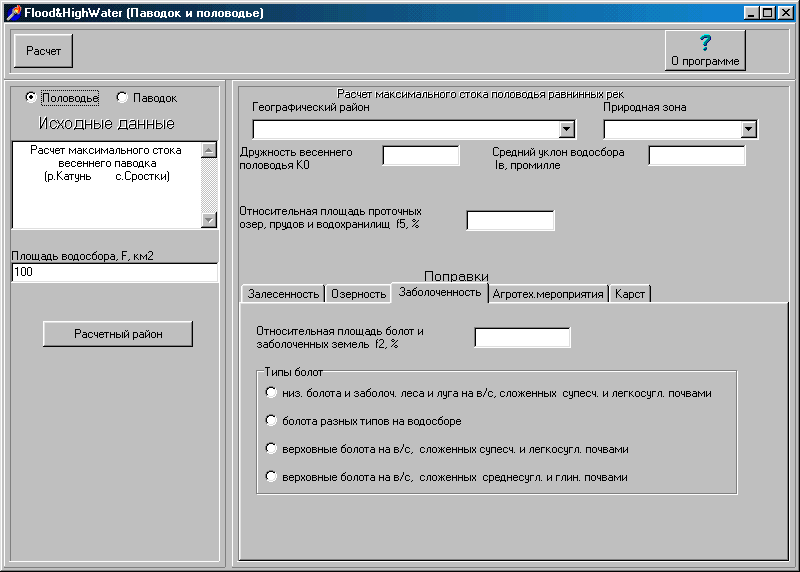Click the question mark 'О программе' icon

pyautogui.click(x=705, y=43)
